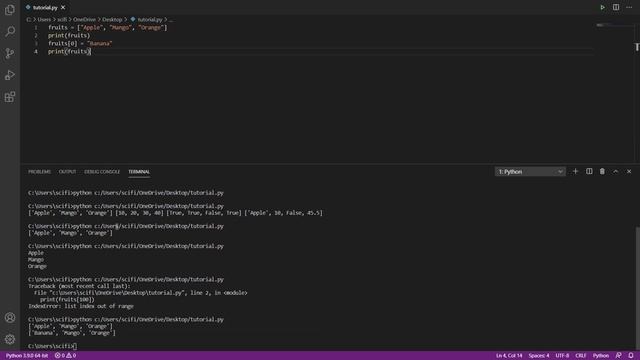Maximize the panel with the chevron up
The width and height of the screenshot is (640, 360).
[x=616, y=171]
